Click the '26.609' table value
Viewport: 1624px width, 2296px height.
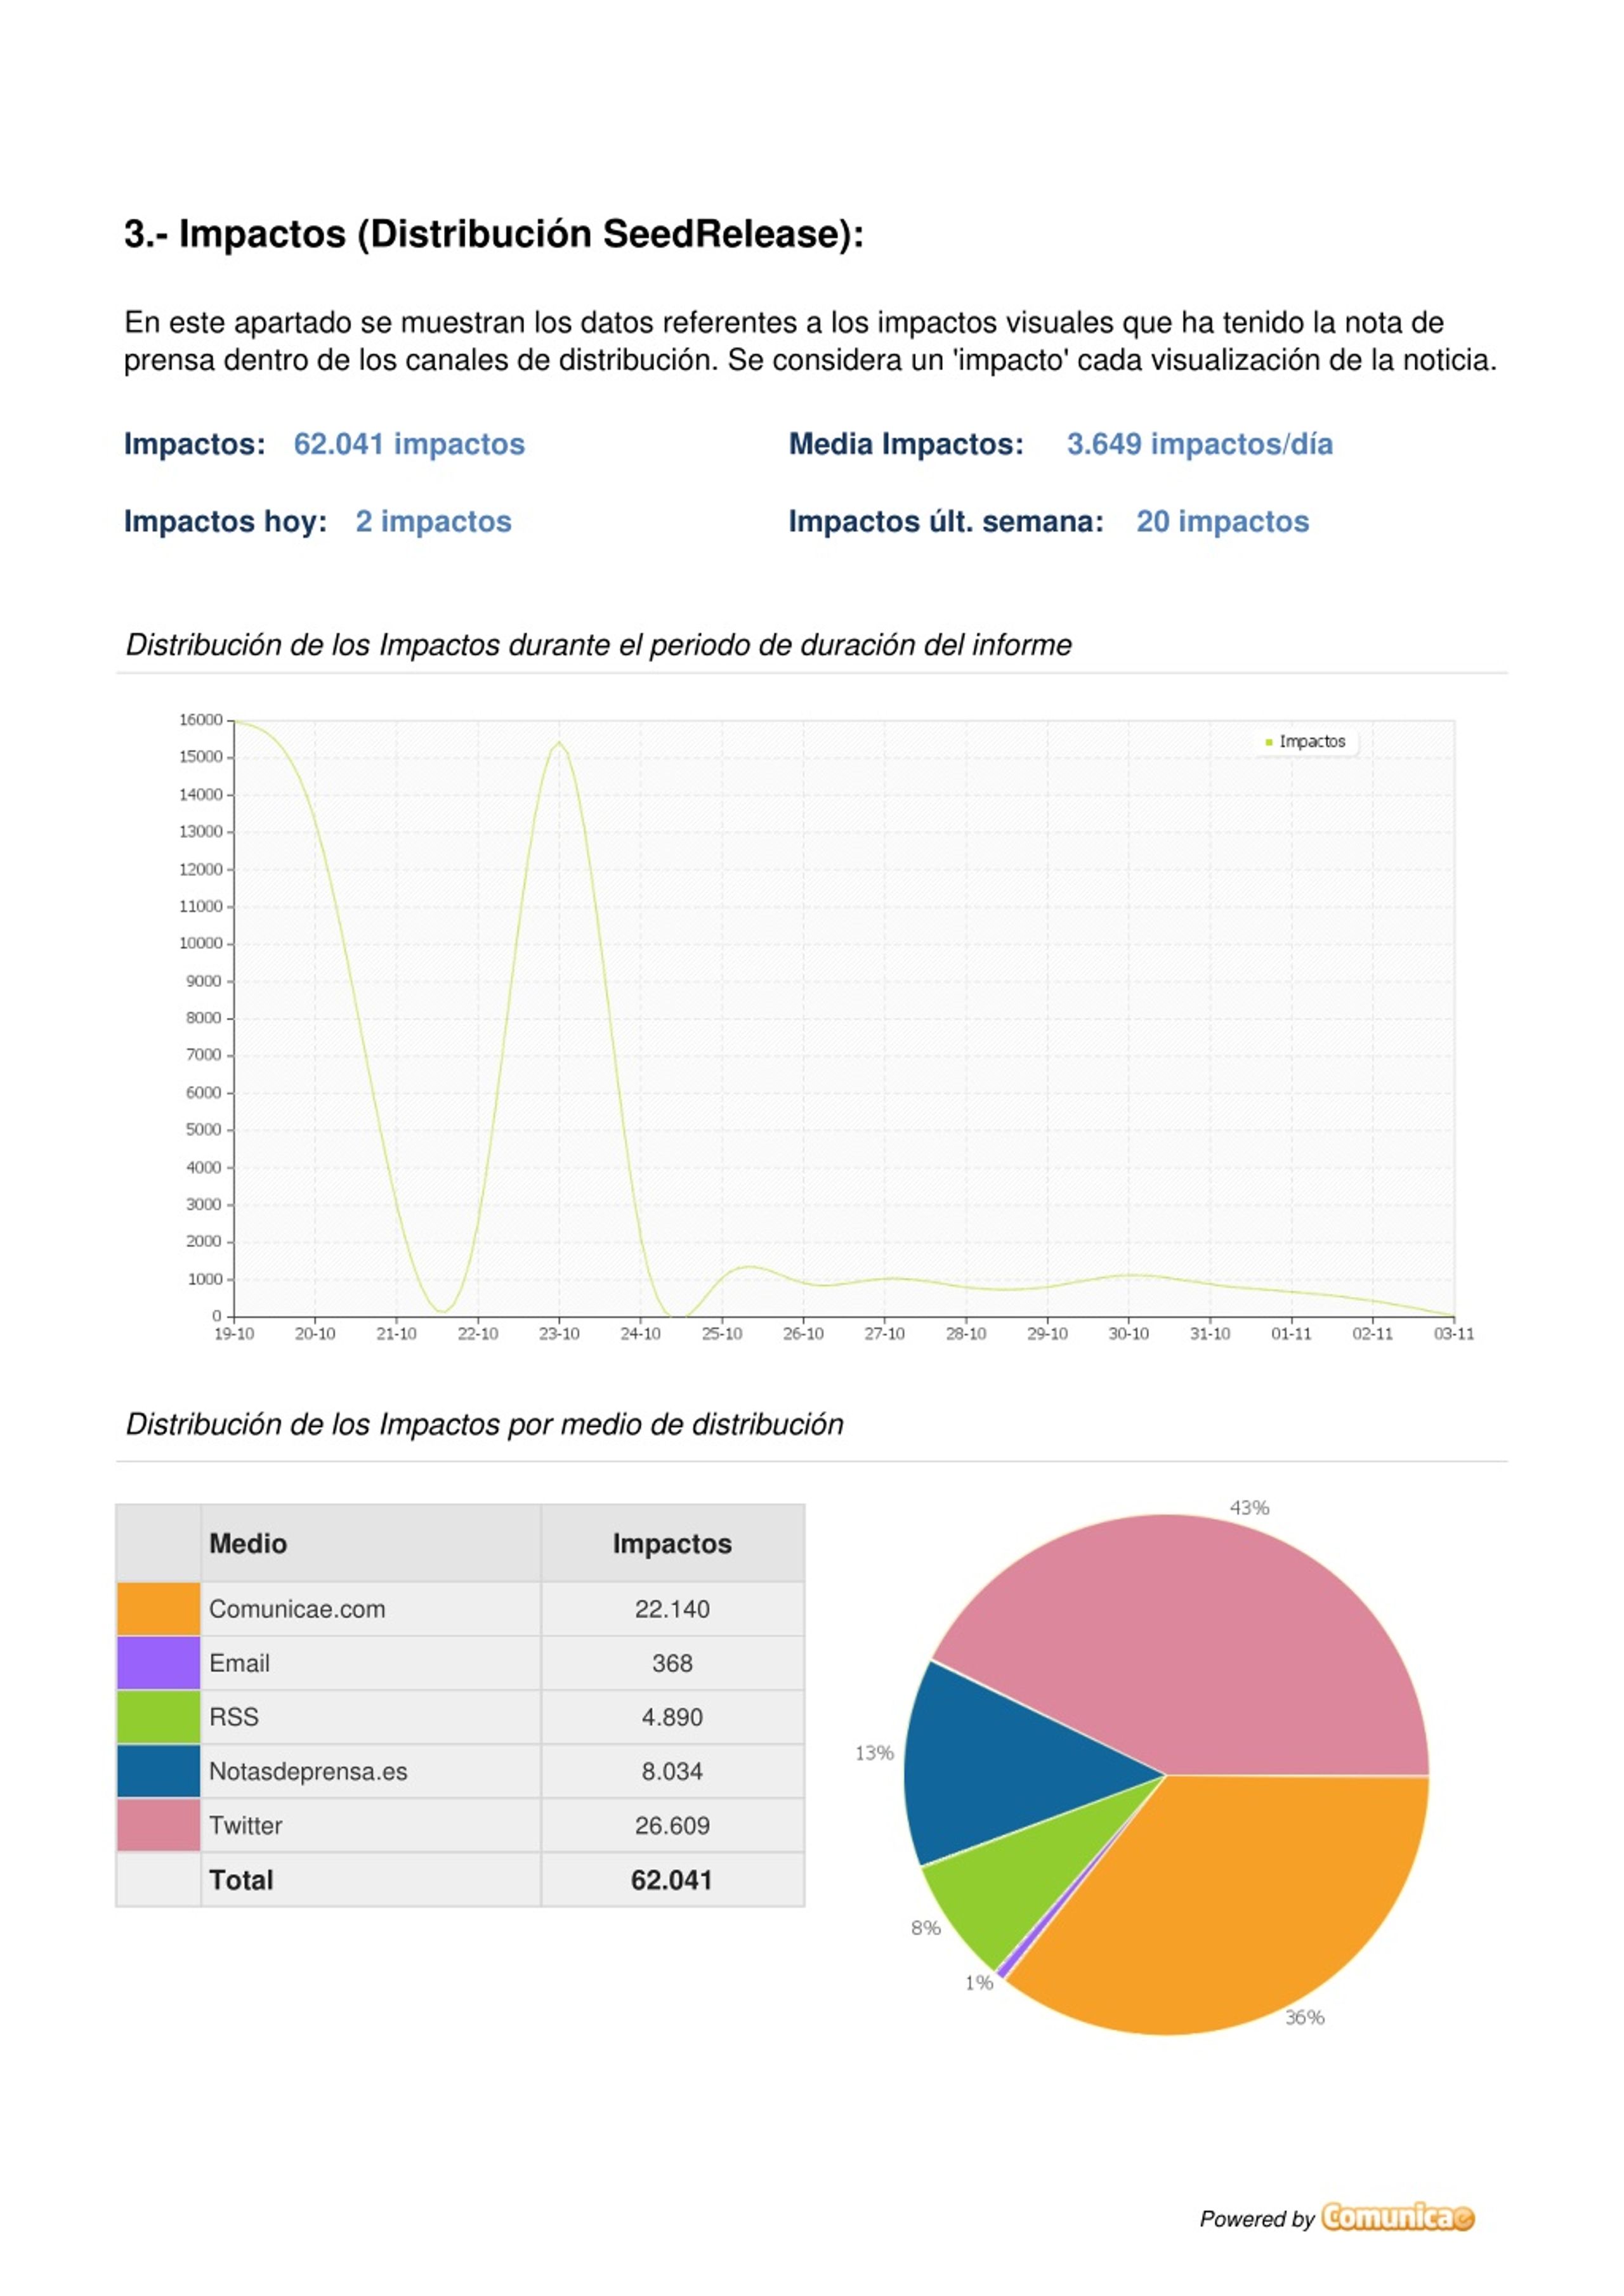click(672, 1825)
